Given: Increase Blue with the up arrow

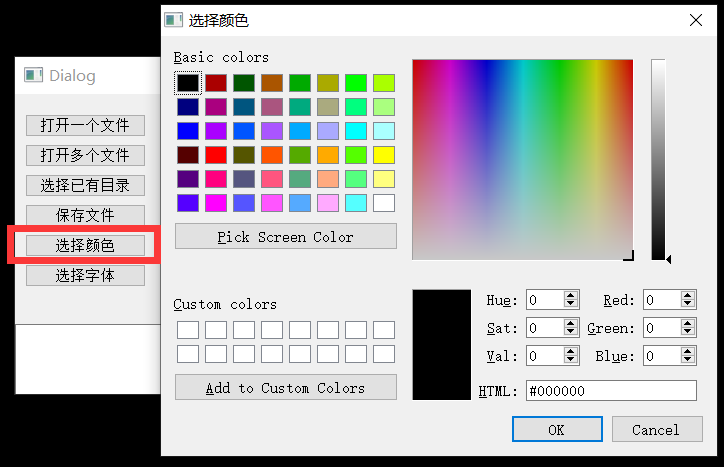Looking at the screenshot, I should coord(688,351).
